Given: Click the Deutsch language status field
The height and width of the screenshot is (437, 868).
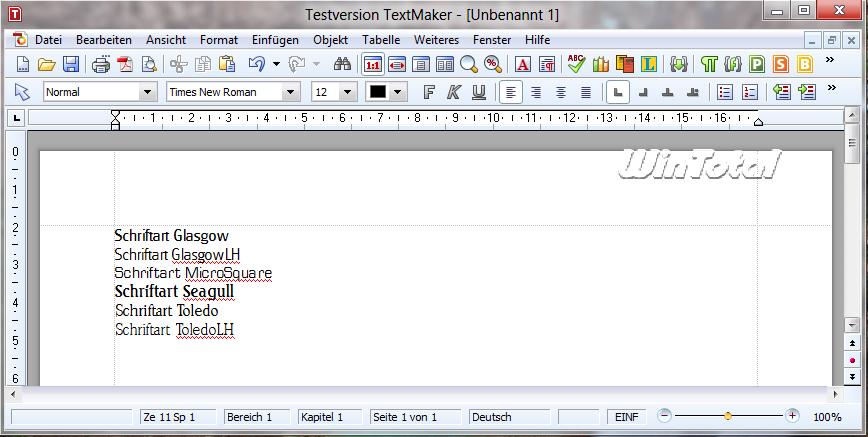Looking at the screenshot, I should [x=509, y=417].
